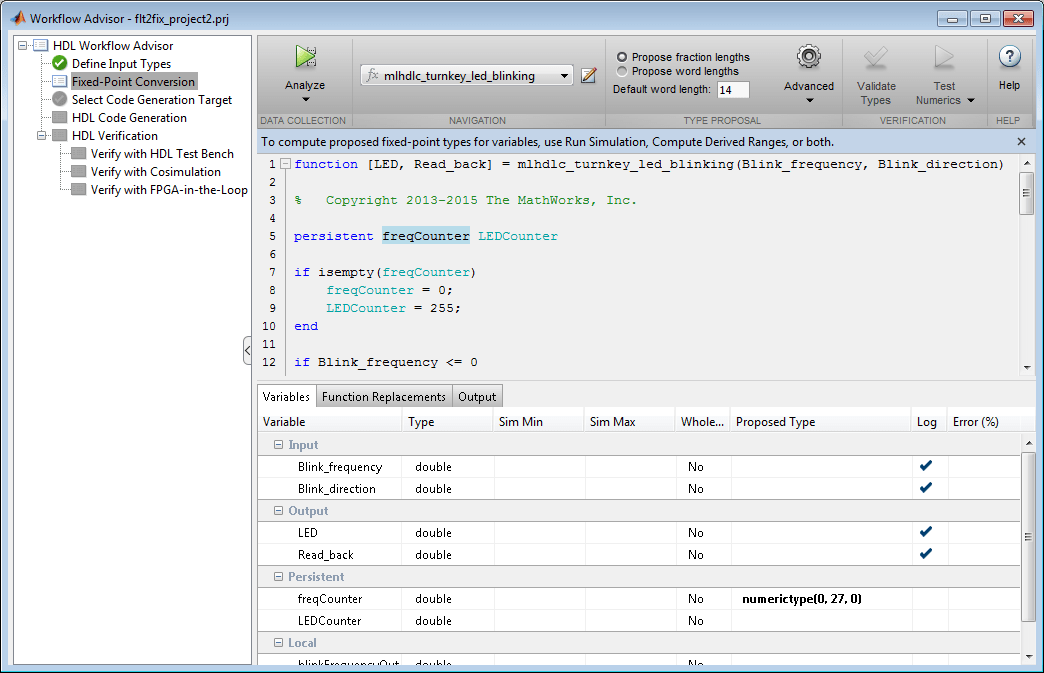This screenshot has width=1044, height=673.
Task: Dismiss the blue info message bar
Action: coord(1021,142)
